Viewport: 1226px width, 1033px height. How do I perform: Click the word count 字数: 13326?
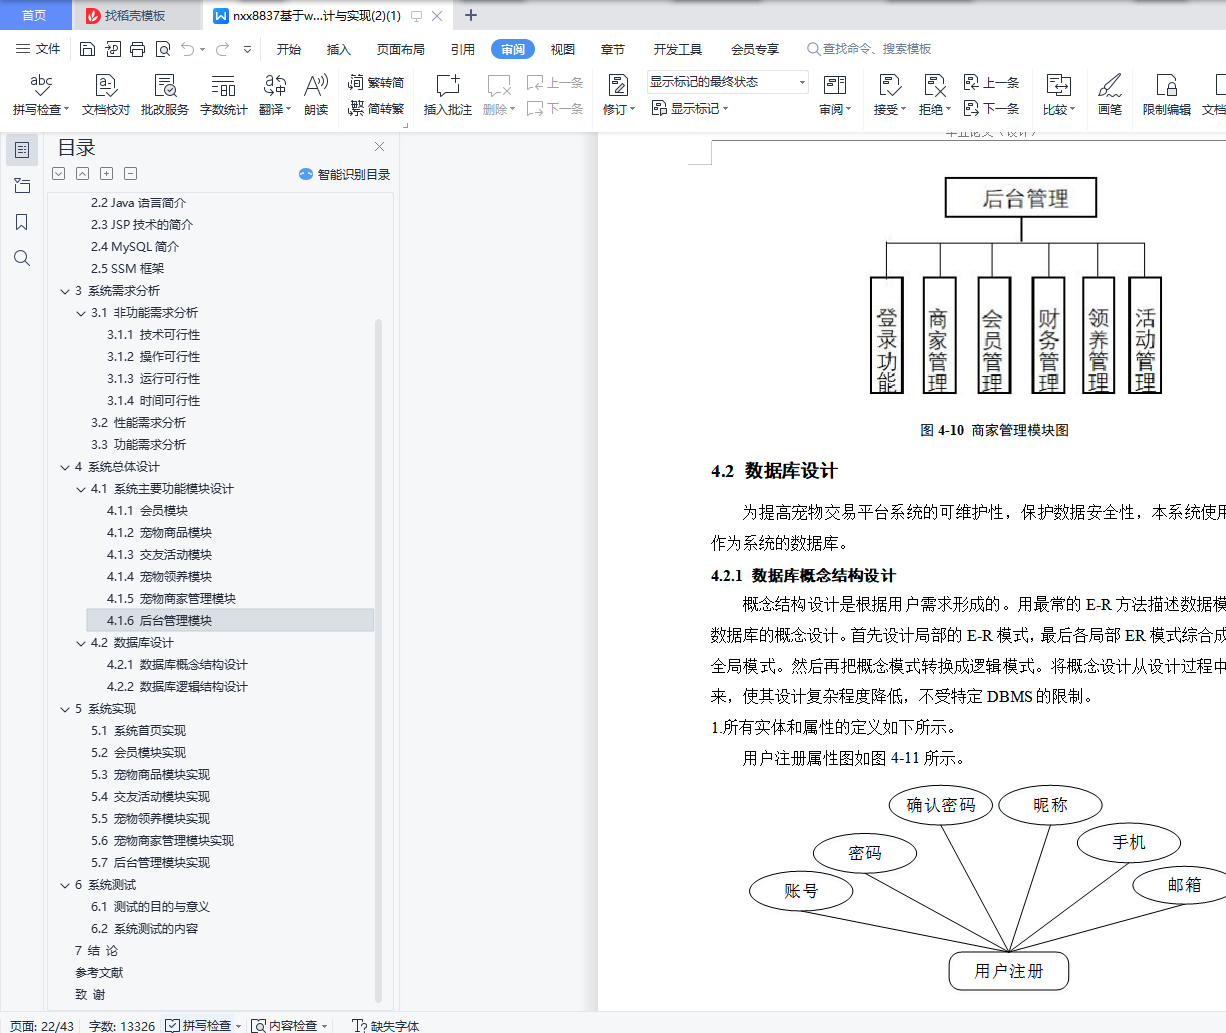pos(122,1025)
